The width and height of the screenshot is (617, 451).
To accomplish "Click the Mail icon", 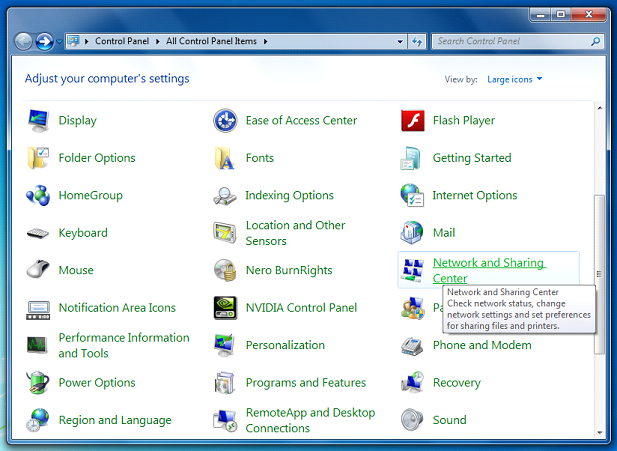I will pos(412,233).
